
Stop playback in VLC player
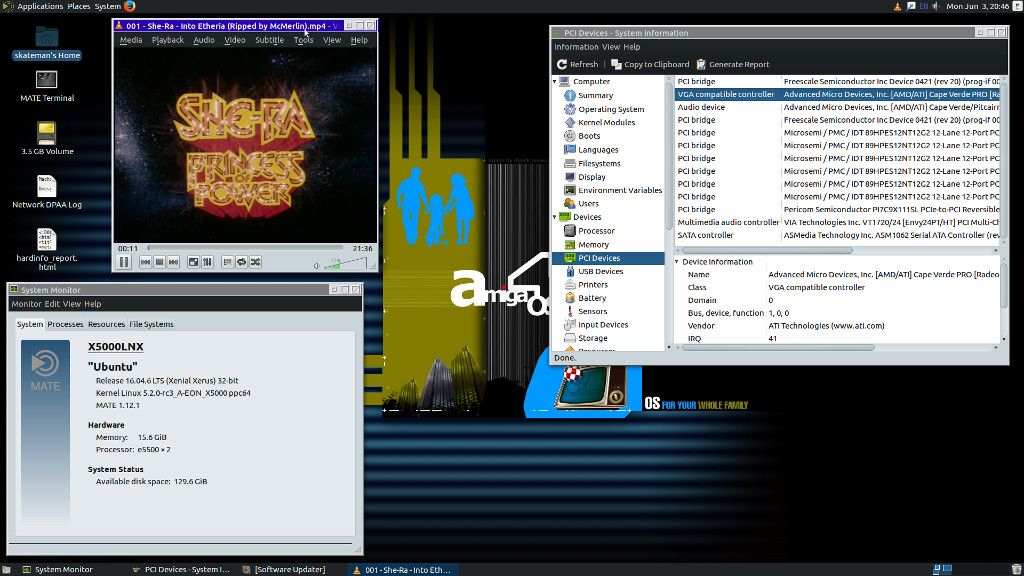tap(159, 262)
